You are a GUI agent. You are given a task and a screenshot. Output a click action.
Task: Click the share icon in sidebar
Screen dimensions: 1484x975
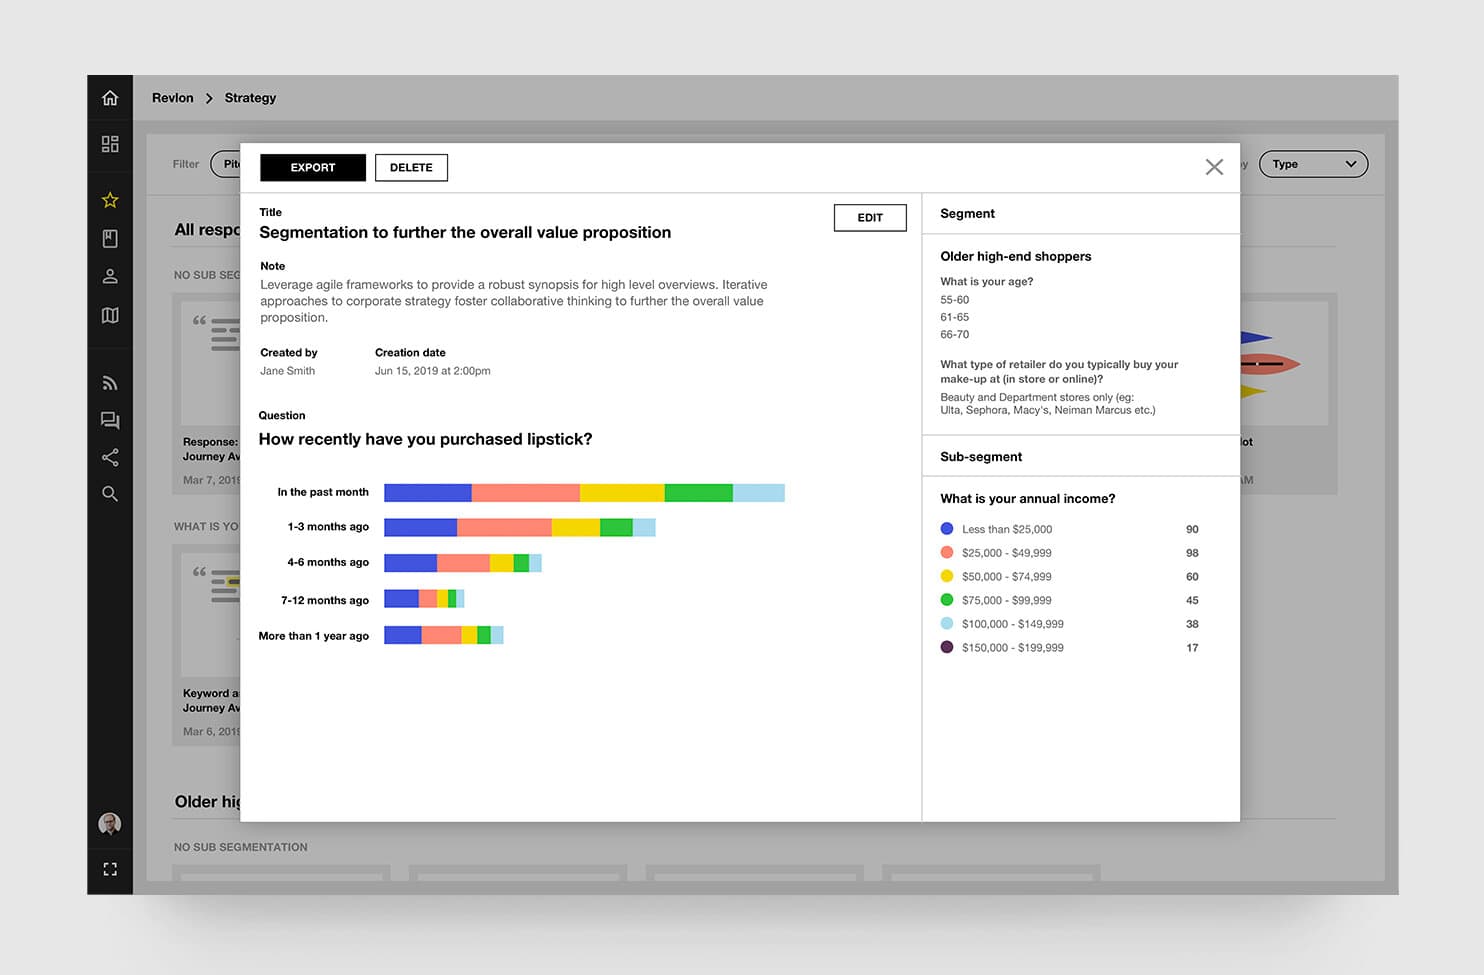[x=110, y=458]
